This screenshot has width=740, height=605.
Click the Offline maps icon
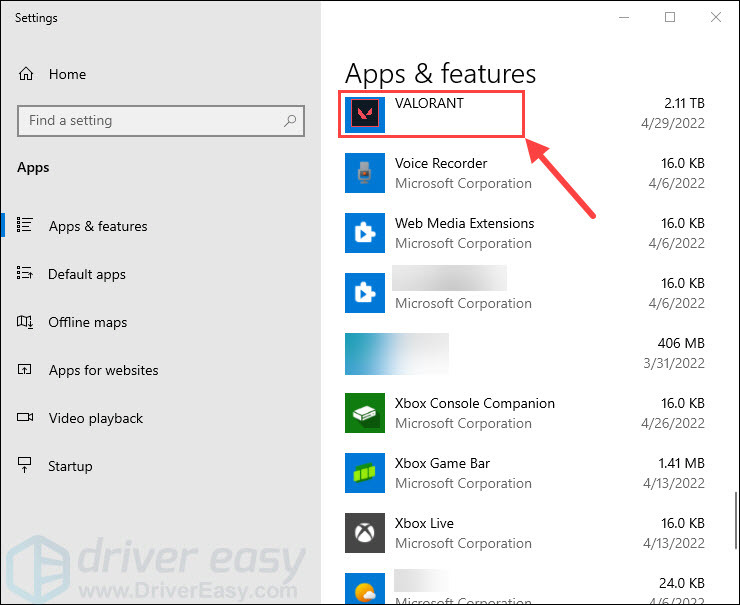(25, 322)
